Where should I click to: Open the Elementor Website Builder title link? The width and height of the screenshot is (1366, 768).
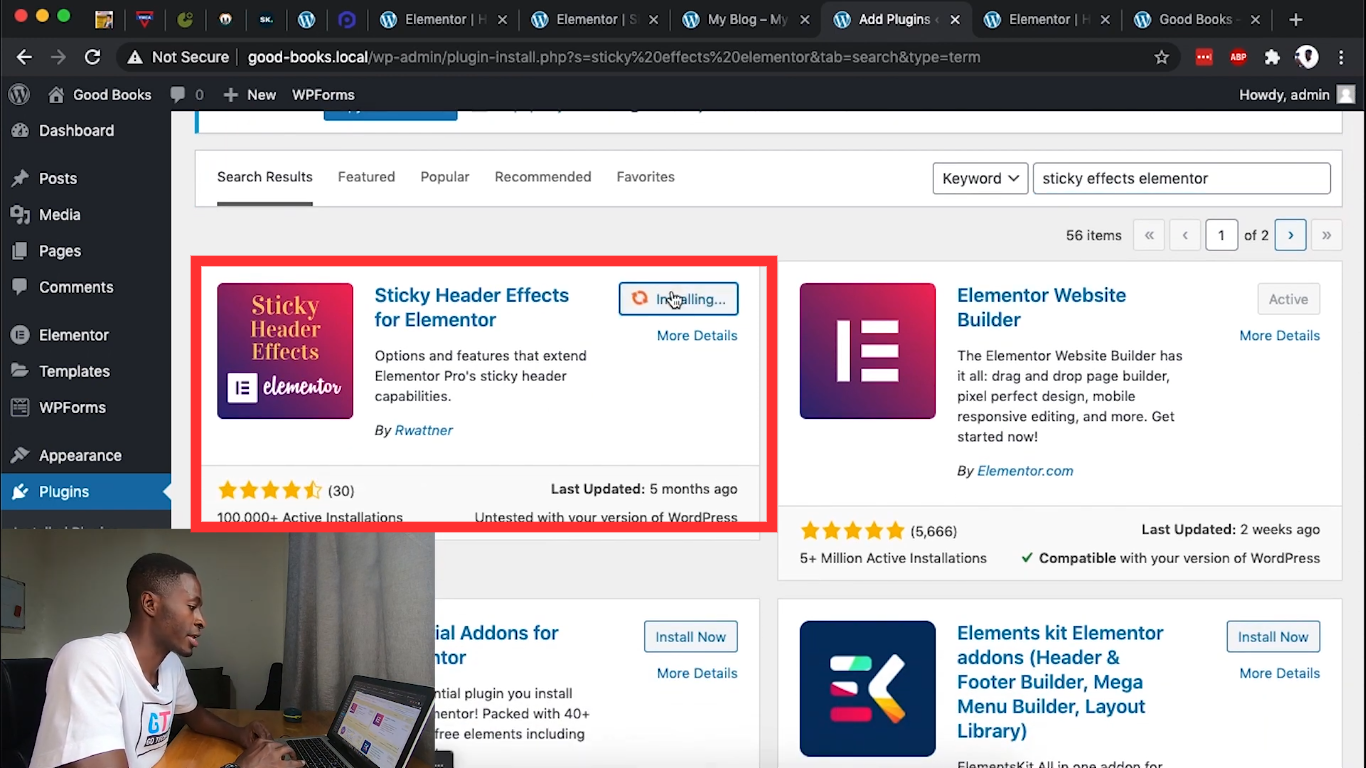point(1041,308)
